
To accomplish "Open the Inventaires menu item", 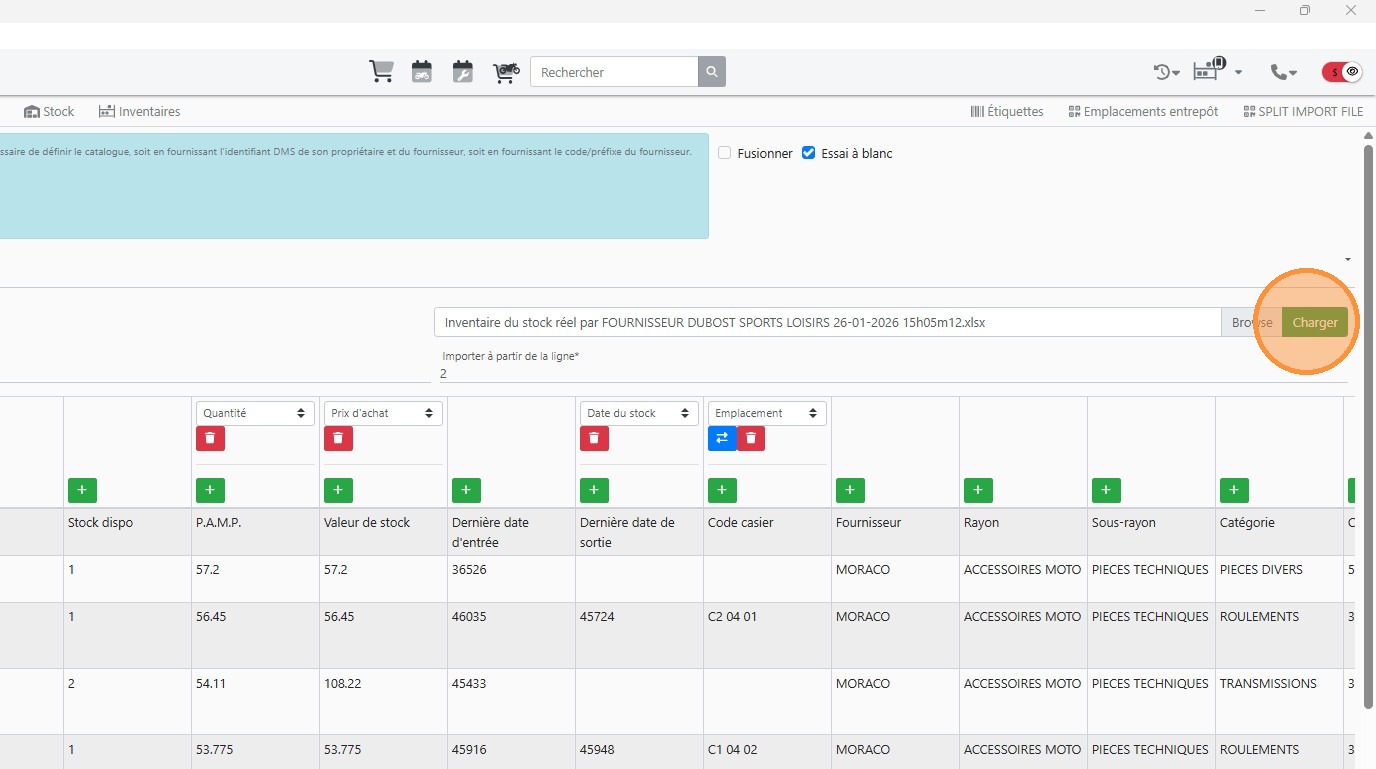I will [139, 112].
